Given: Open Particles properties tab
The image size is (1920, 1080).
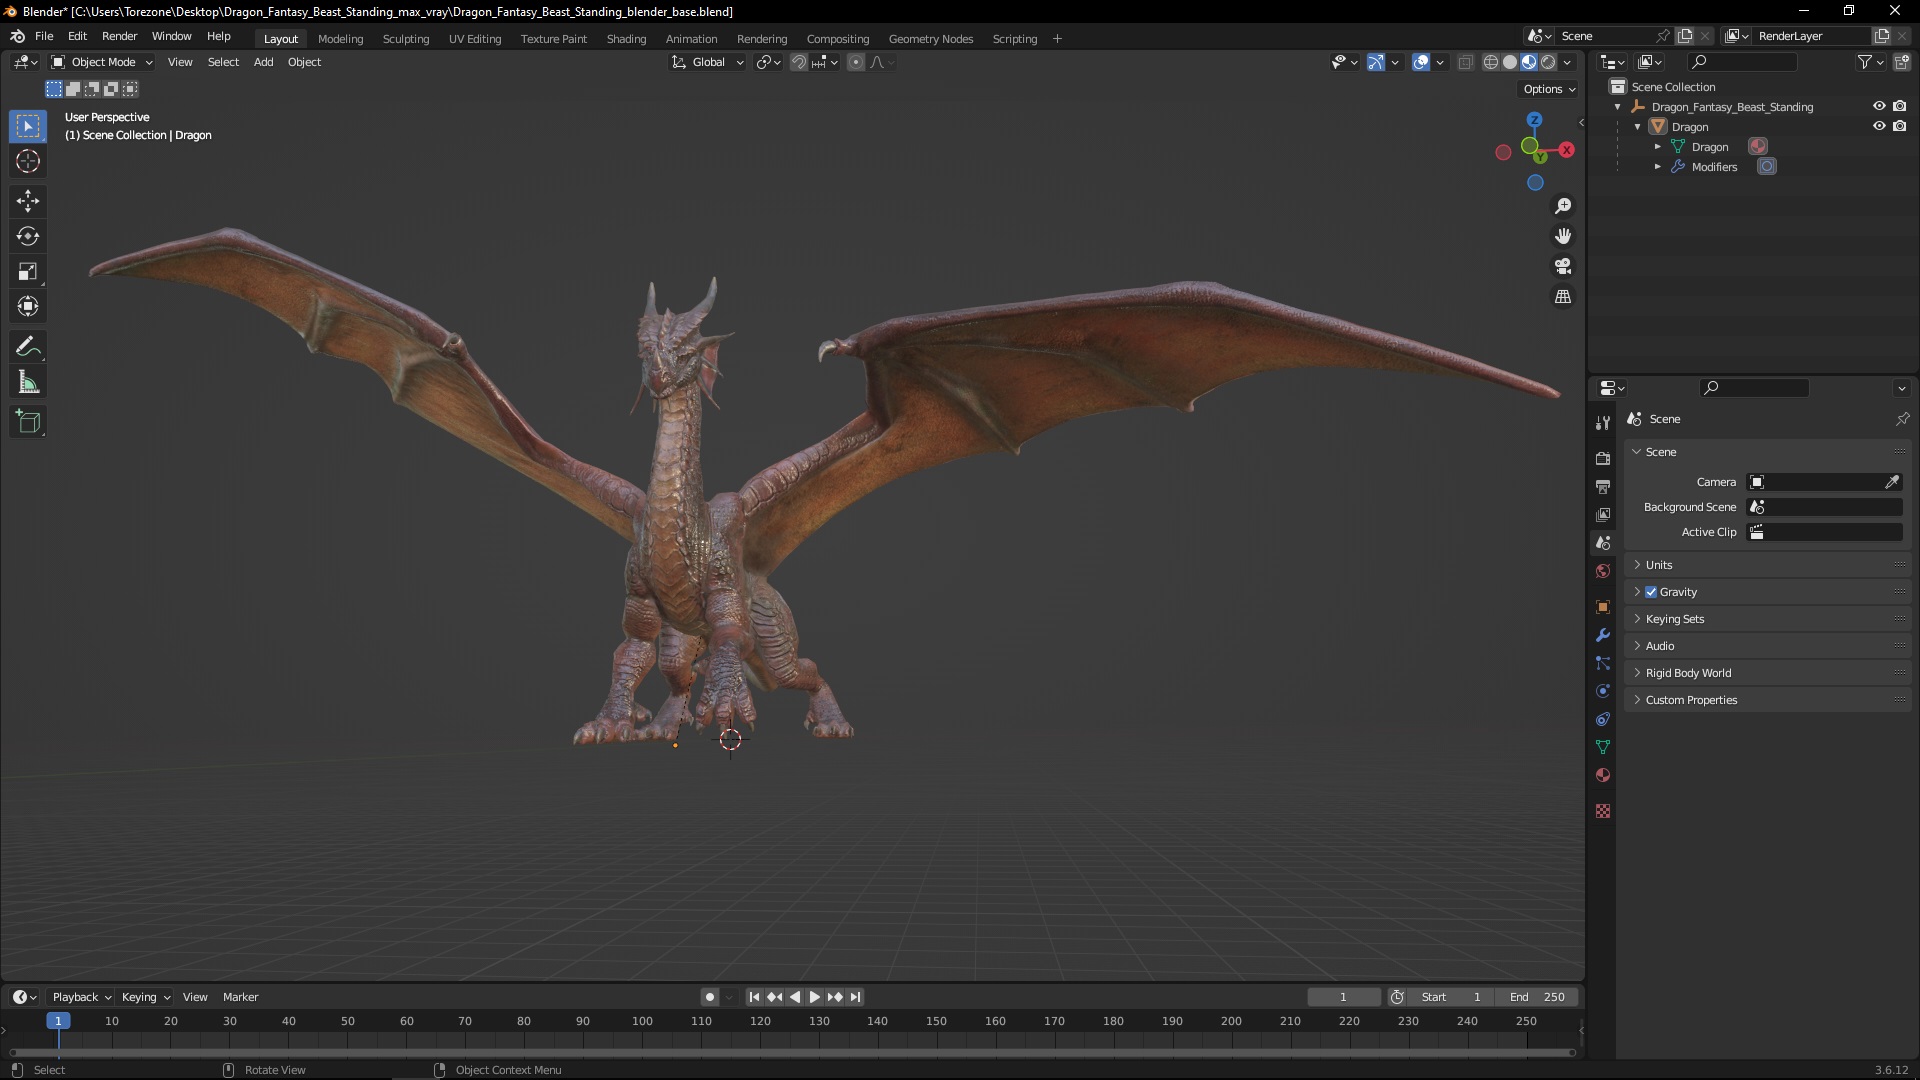Looking at the screenshot, I should [x=1603, y=663].
